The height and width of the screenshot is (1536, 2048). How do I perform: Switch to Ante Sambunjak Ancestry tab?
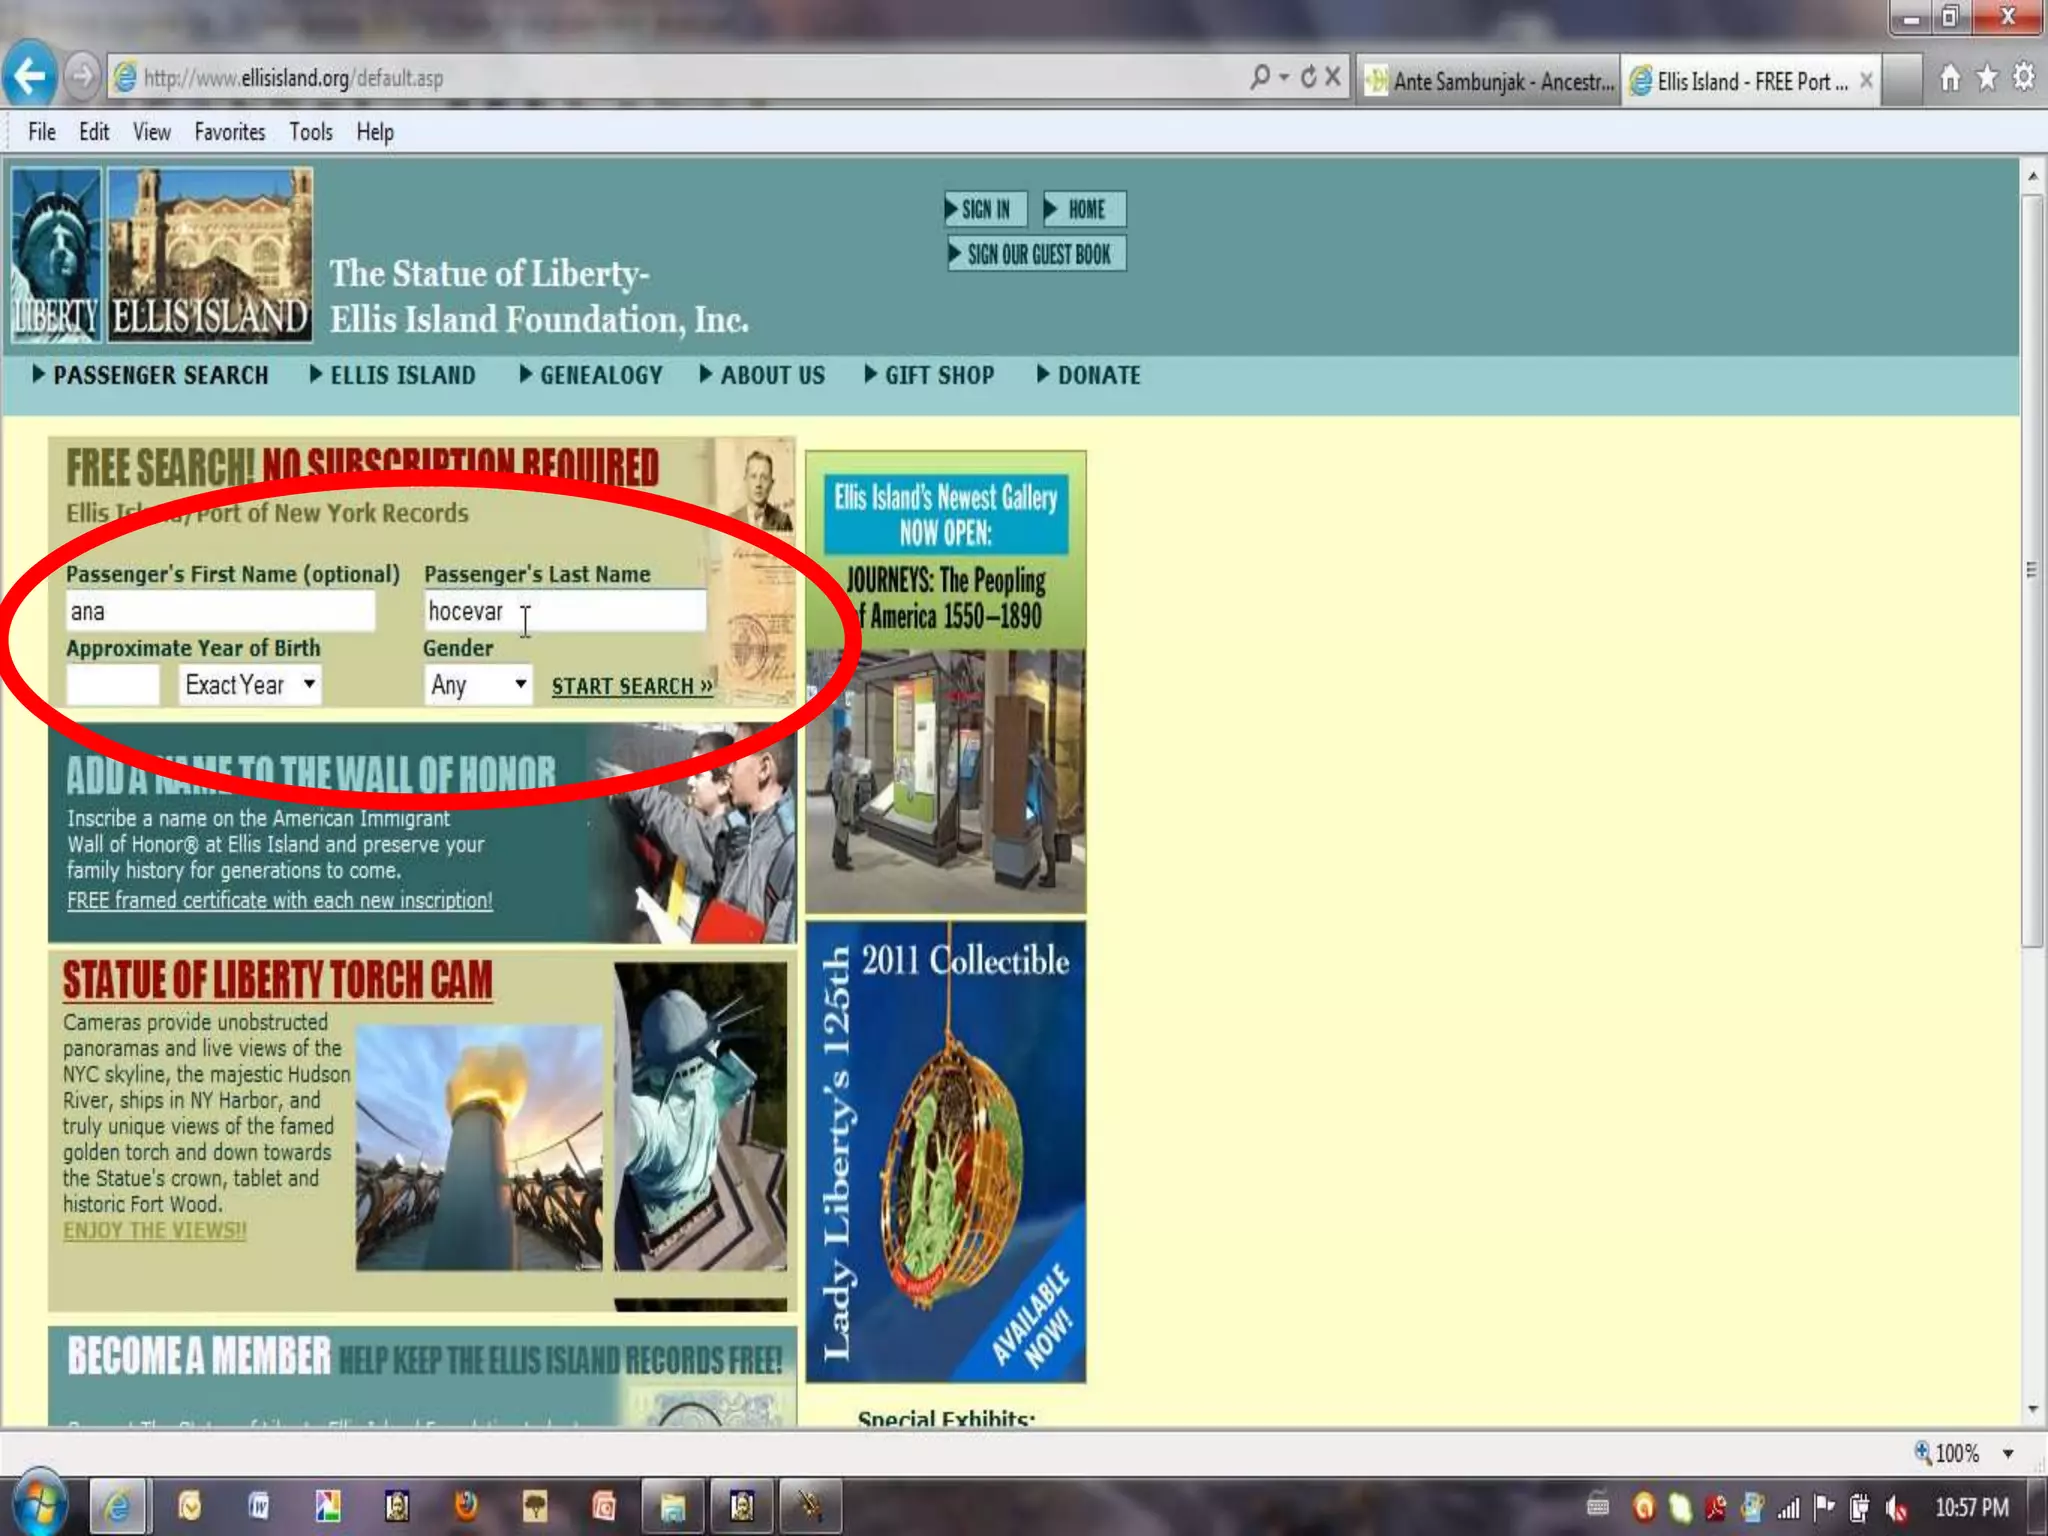point(1490,81)
